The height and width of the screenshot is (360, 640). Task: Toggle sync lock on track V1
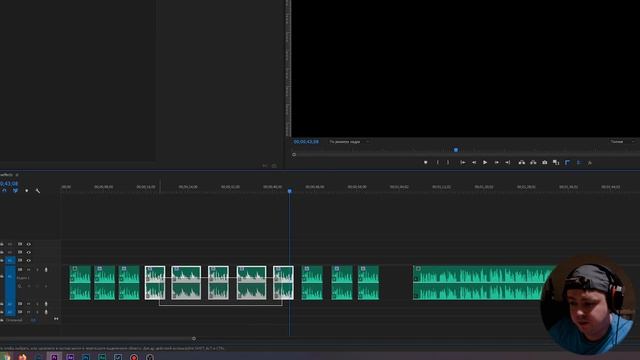(x=20, y=260)
